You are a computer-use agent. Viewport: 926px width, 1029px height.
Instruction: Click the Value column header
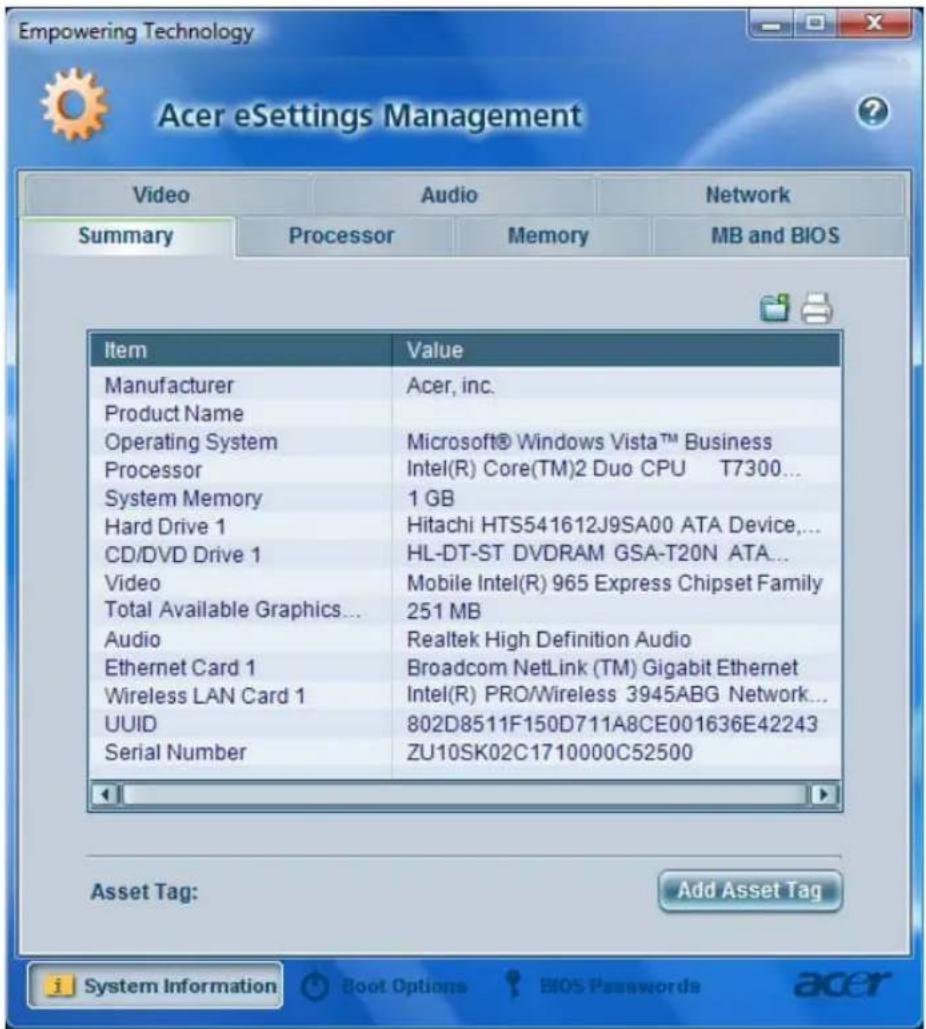616,350
